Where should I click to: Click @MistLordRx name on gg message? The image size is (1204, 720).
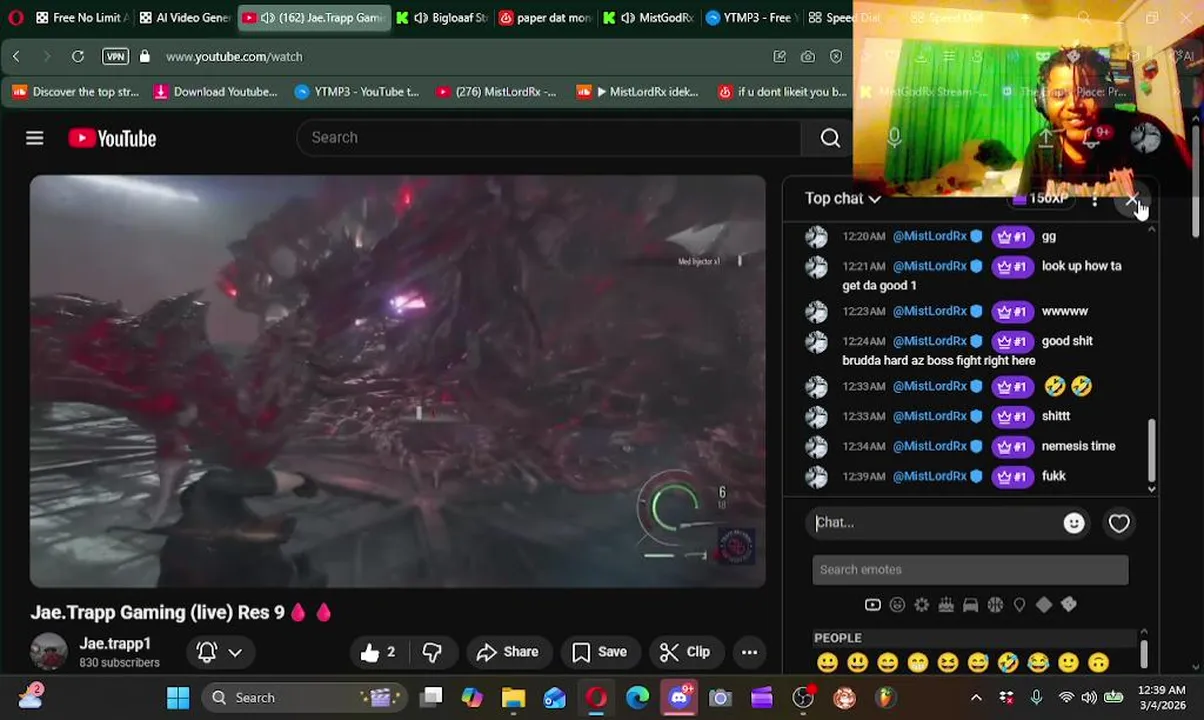(930, 237)
